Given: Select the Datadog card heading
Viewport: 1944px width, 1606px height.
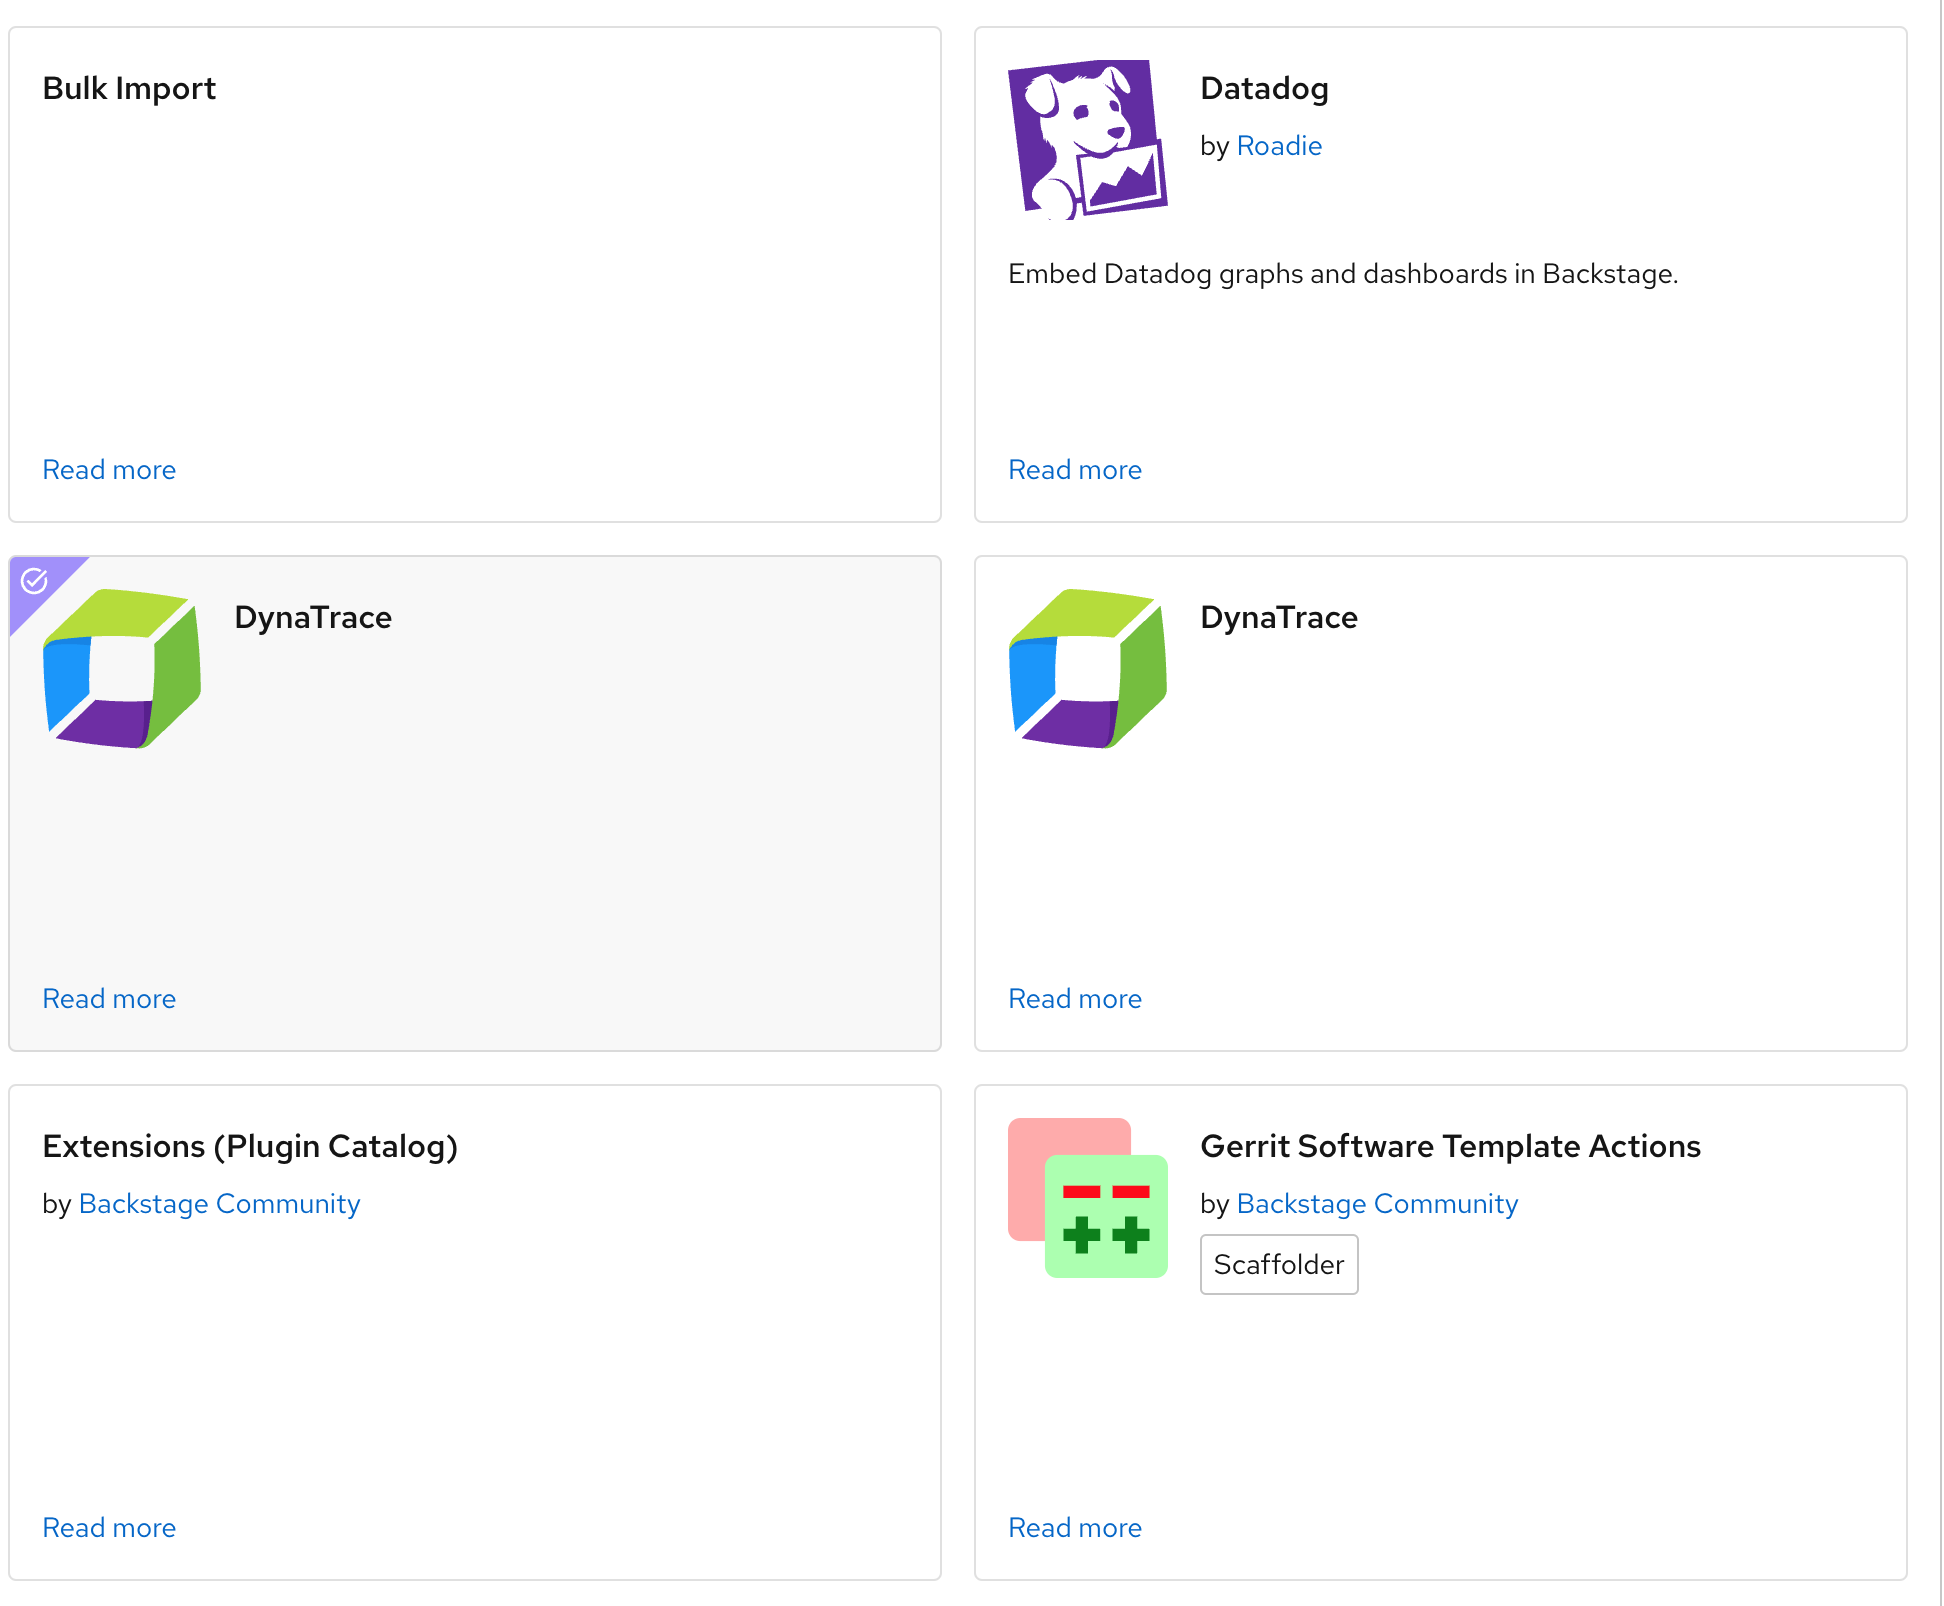Looking at the screenshot, I should click(x=1263, y=89).
